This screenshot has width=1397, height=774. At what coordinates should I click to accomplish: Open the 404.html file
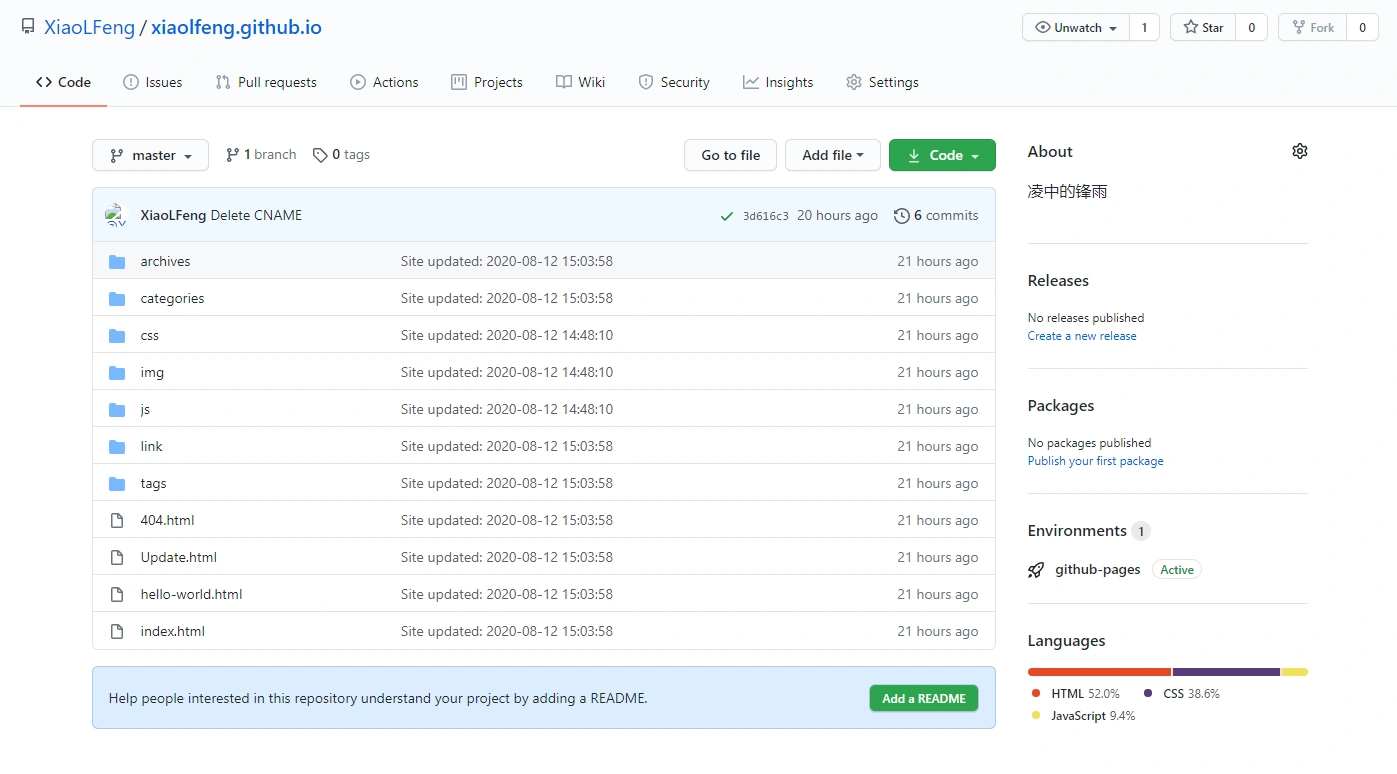point(167,520)
